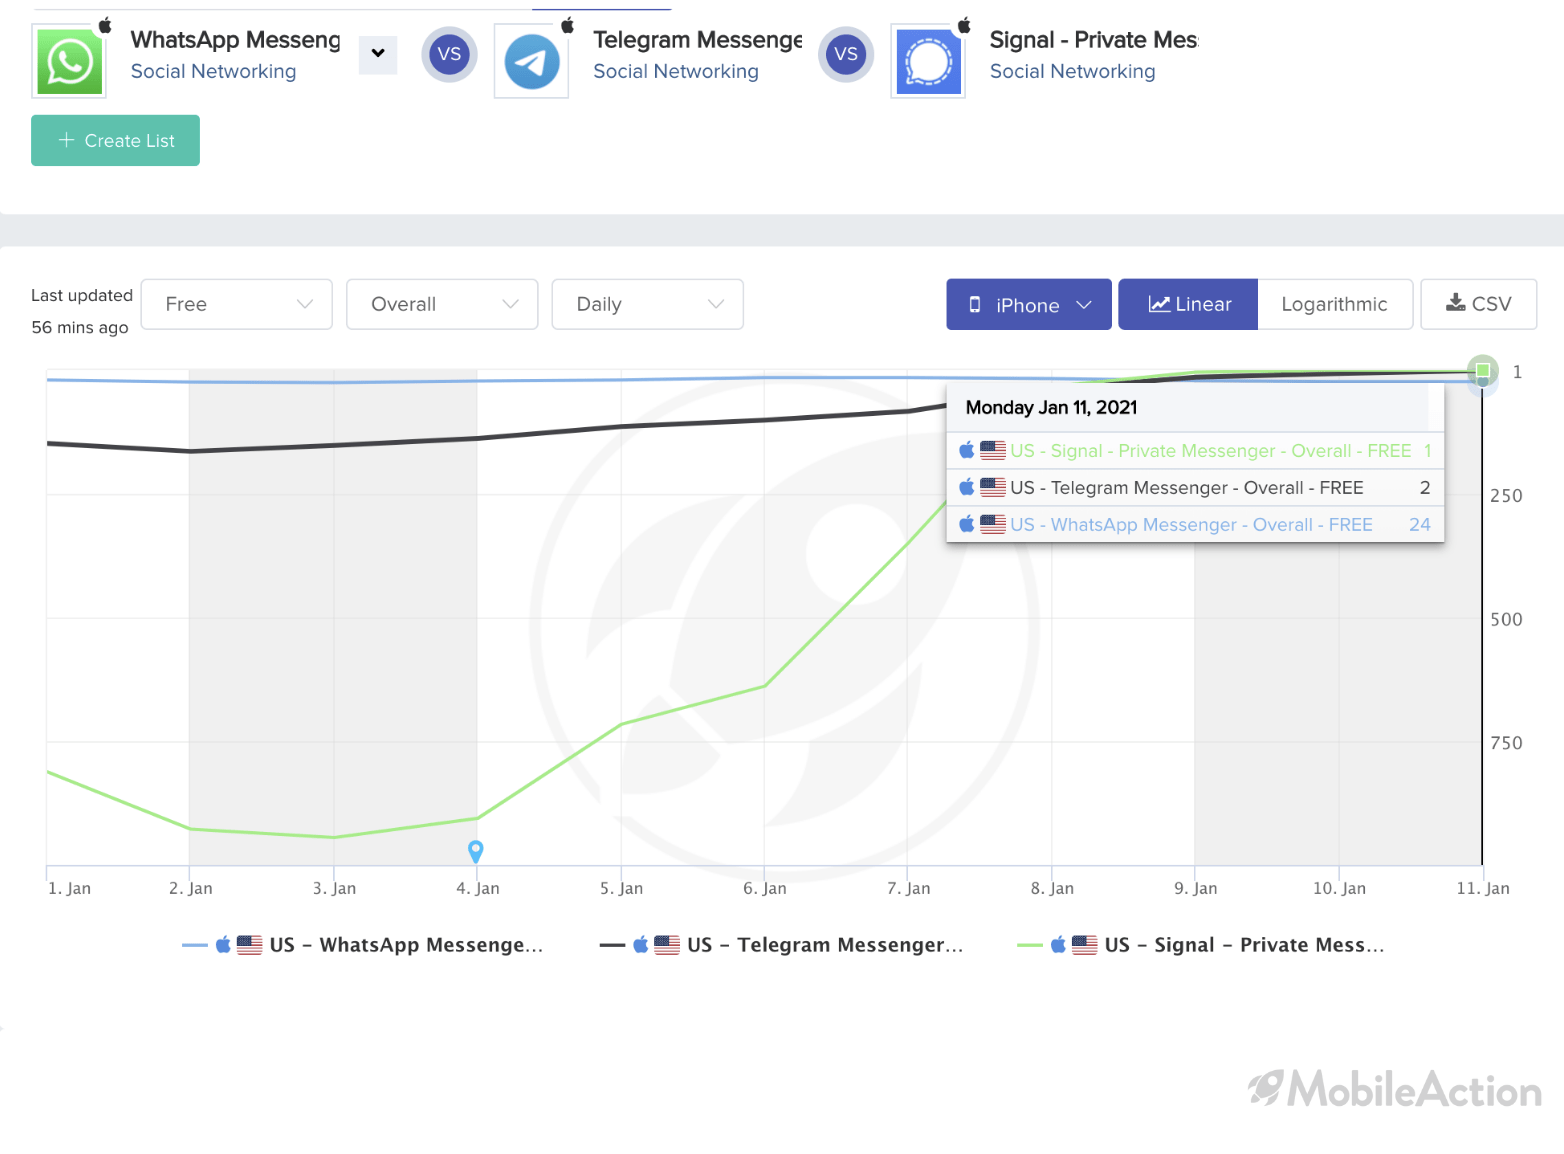
Task: Click the 250 rank axis label
Action: coord(1506,495)
